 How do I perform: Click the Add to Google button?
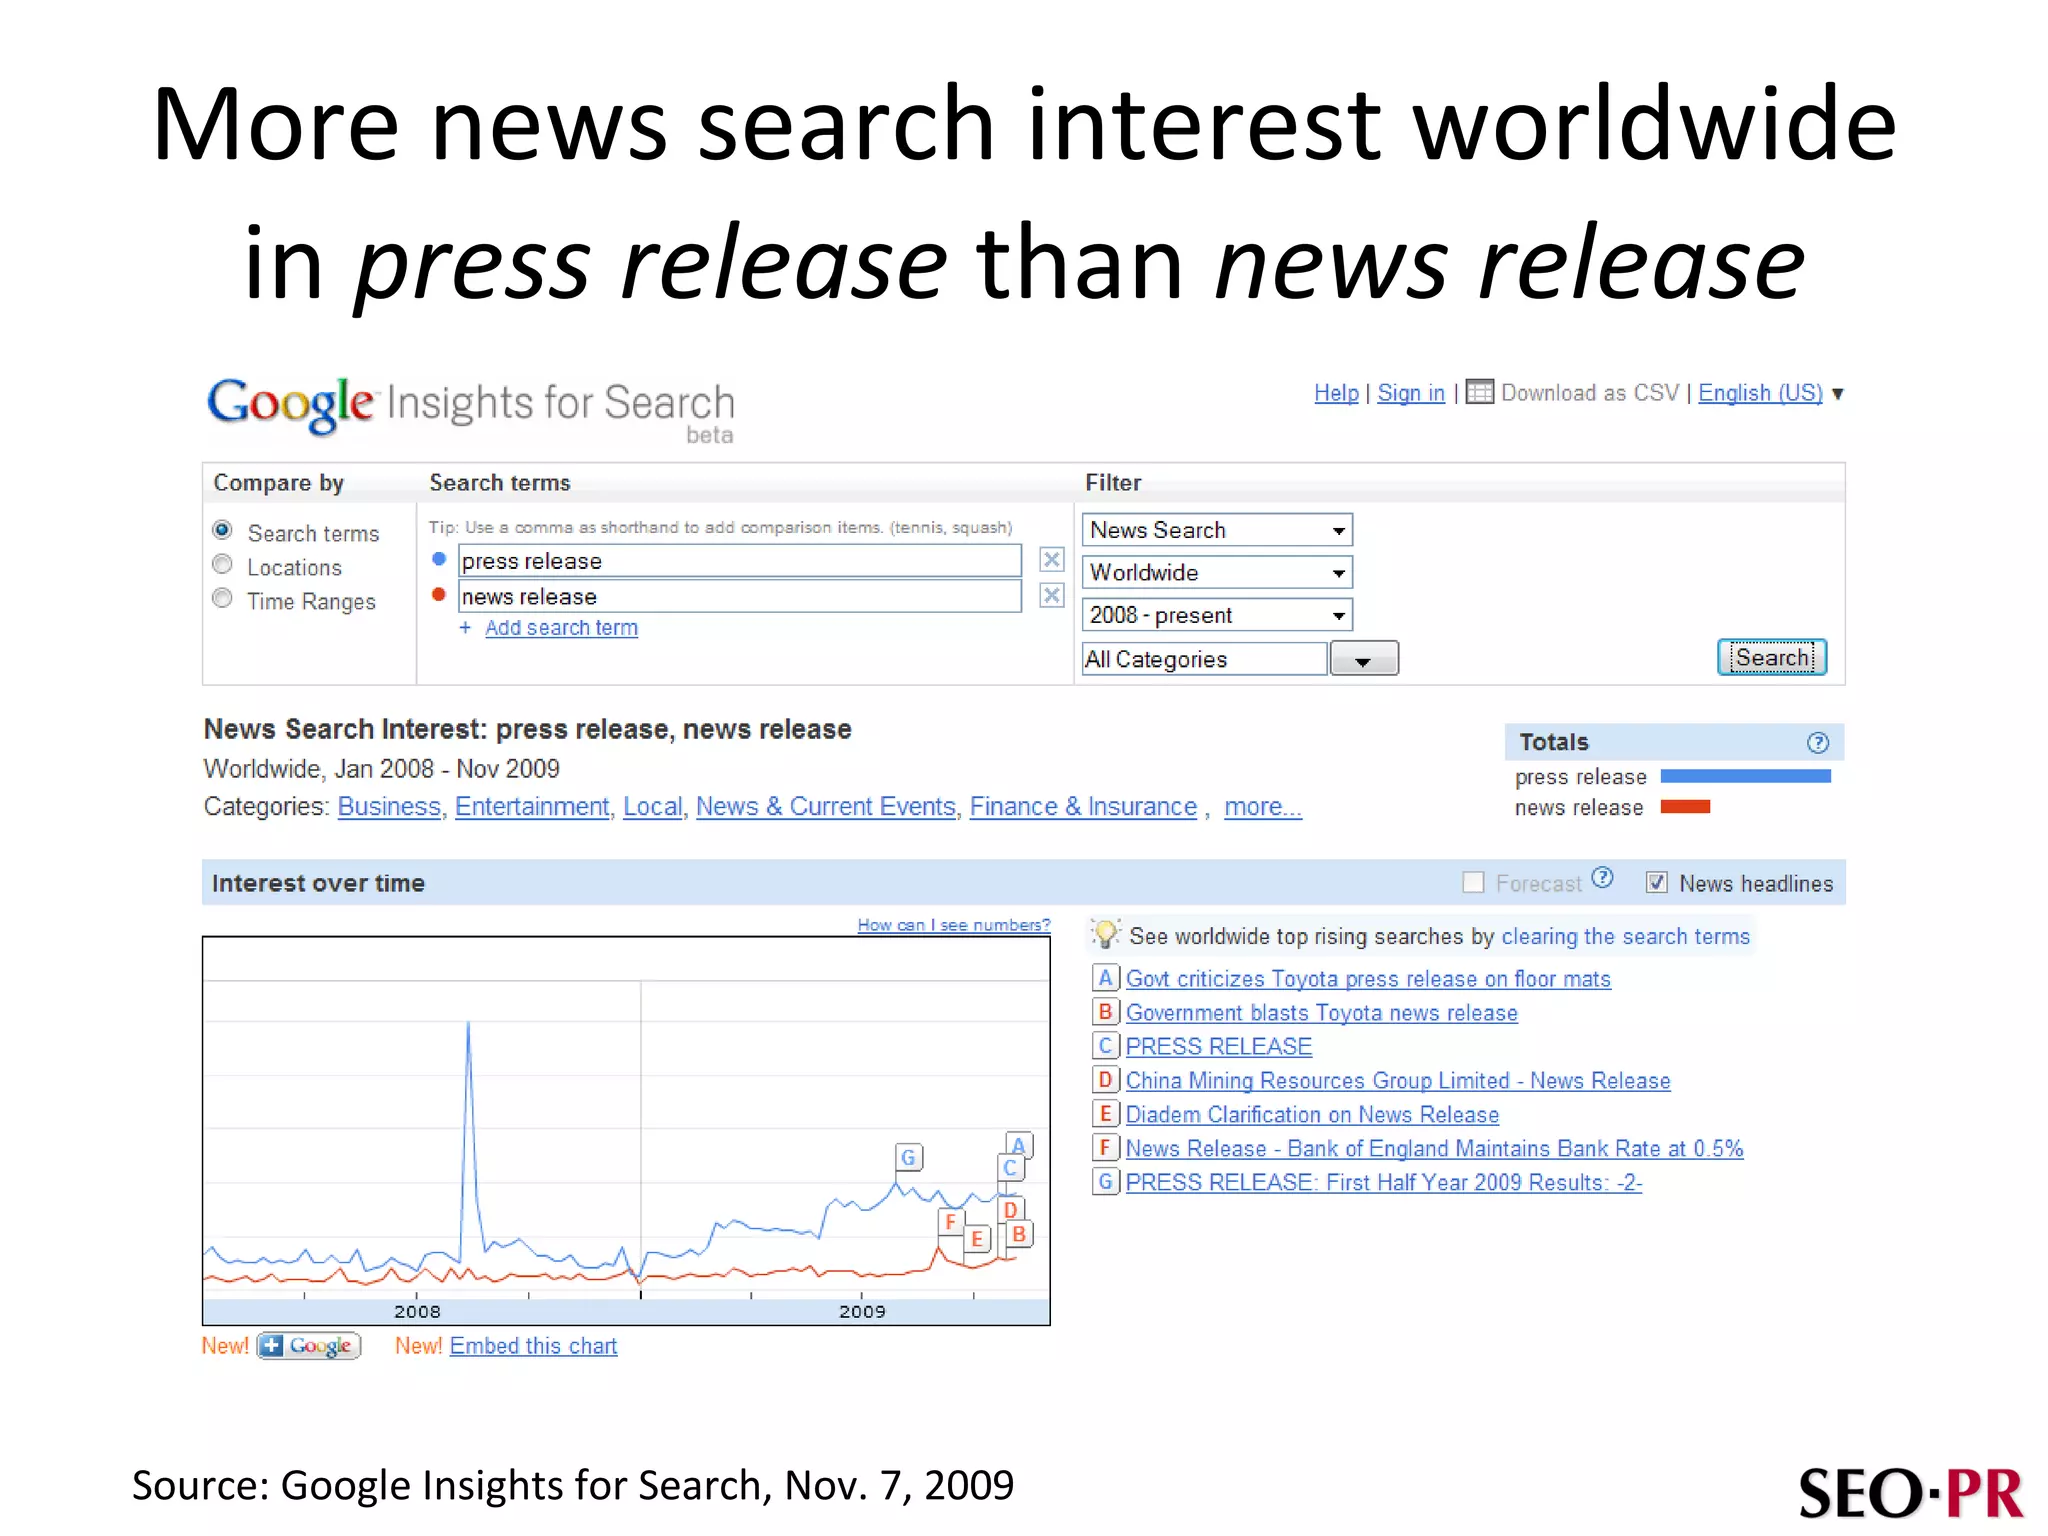tap(309, 1346)
